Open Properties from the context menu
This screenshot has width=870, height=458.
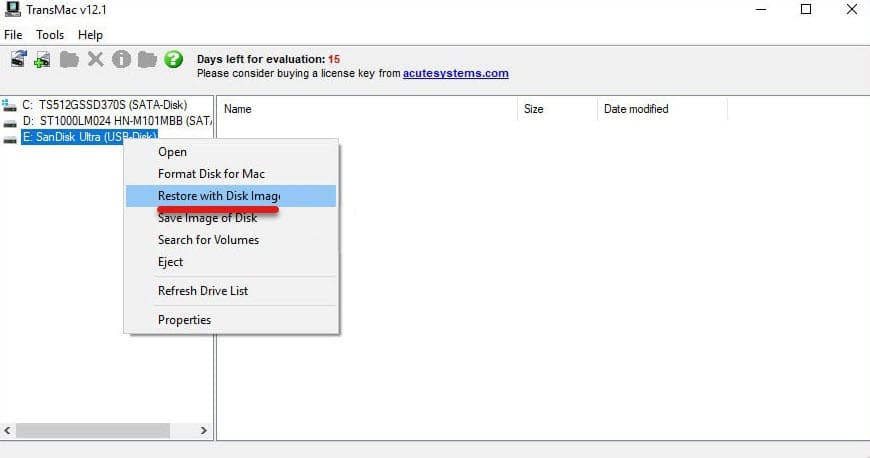(231, 320)
